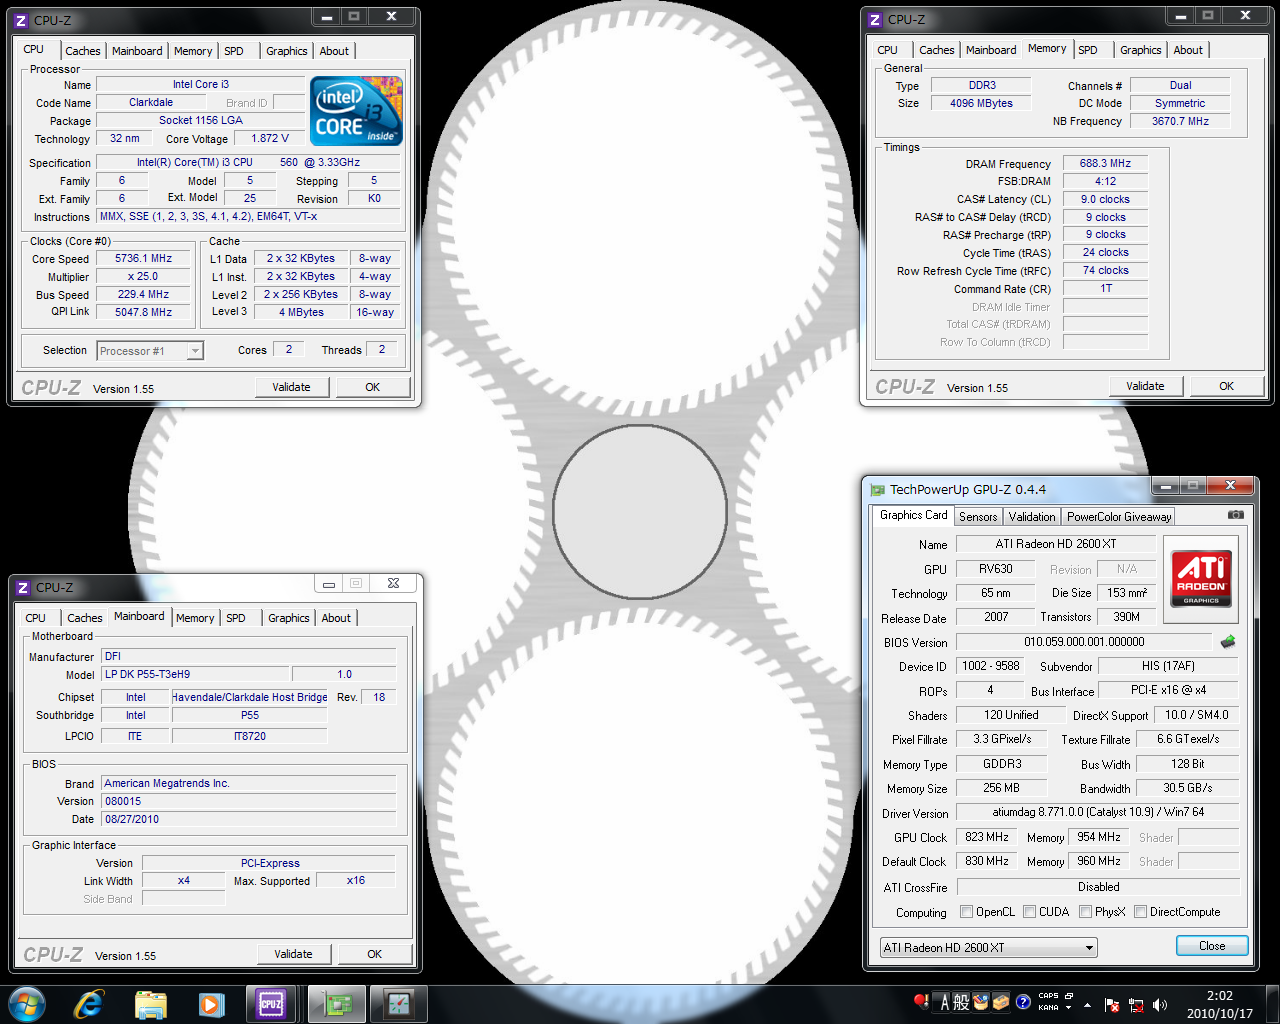Open the network status tray icon
This screenshot has height=1024, width=1280.
(1136, 1005)
